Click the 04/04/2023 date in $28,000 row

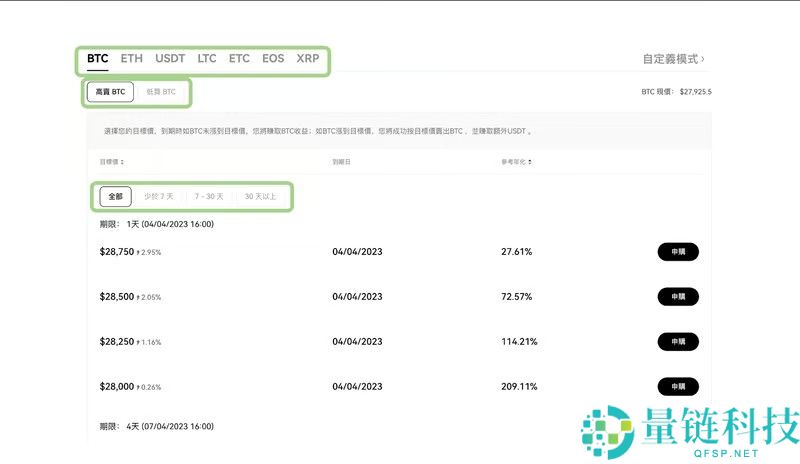357,386
